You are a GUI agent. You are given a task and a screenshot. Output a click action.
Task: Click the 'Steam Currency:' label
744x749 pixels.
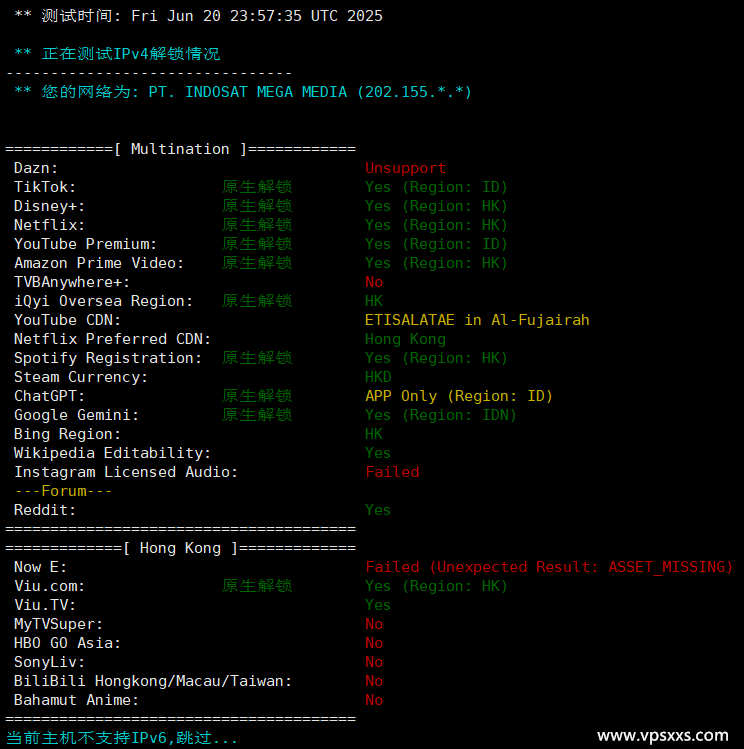pyautogui.click(x=81, y=377)
